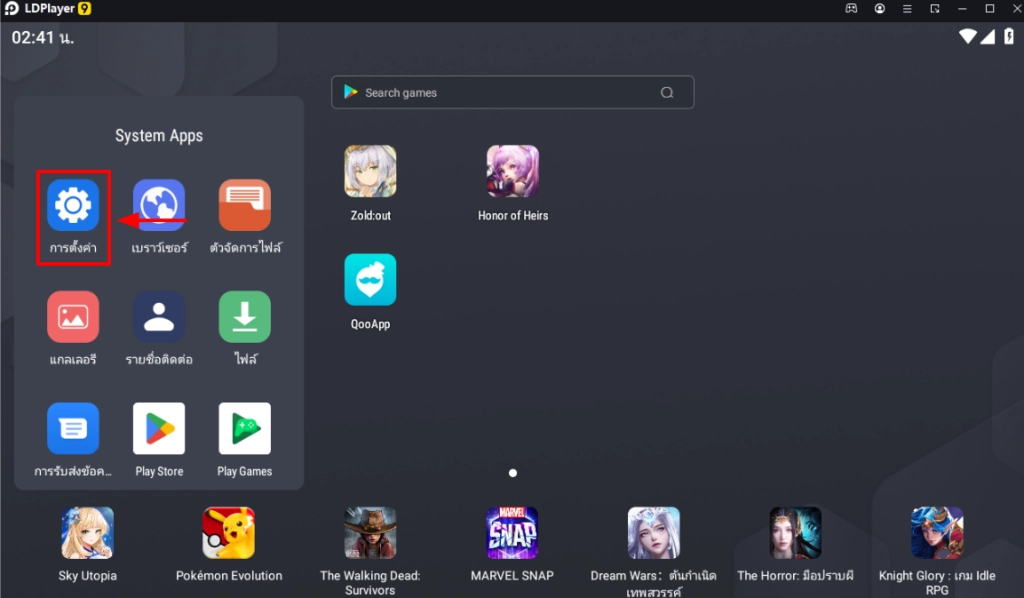Click the mobile signal strength icon
This screenshot has width=1024, height=598.
tap(988, 37)
